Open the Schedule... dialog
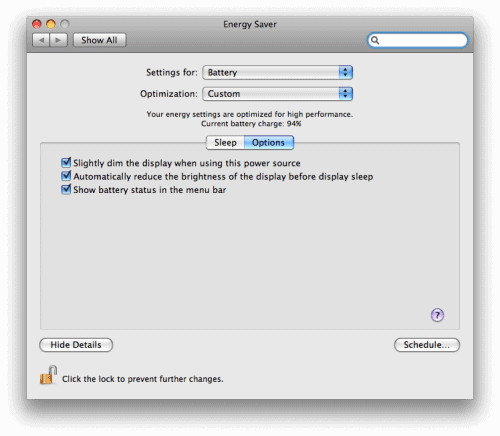This screenshot has height=436, width=500. 427,345
